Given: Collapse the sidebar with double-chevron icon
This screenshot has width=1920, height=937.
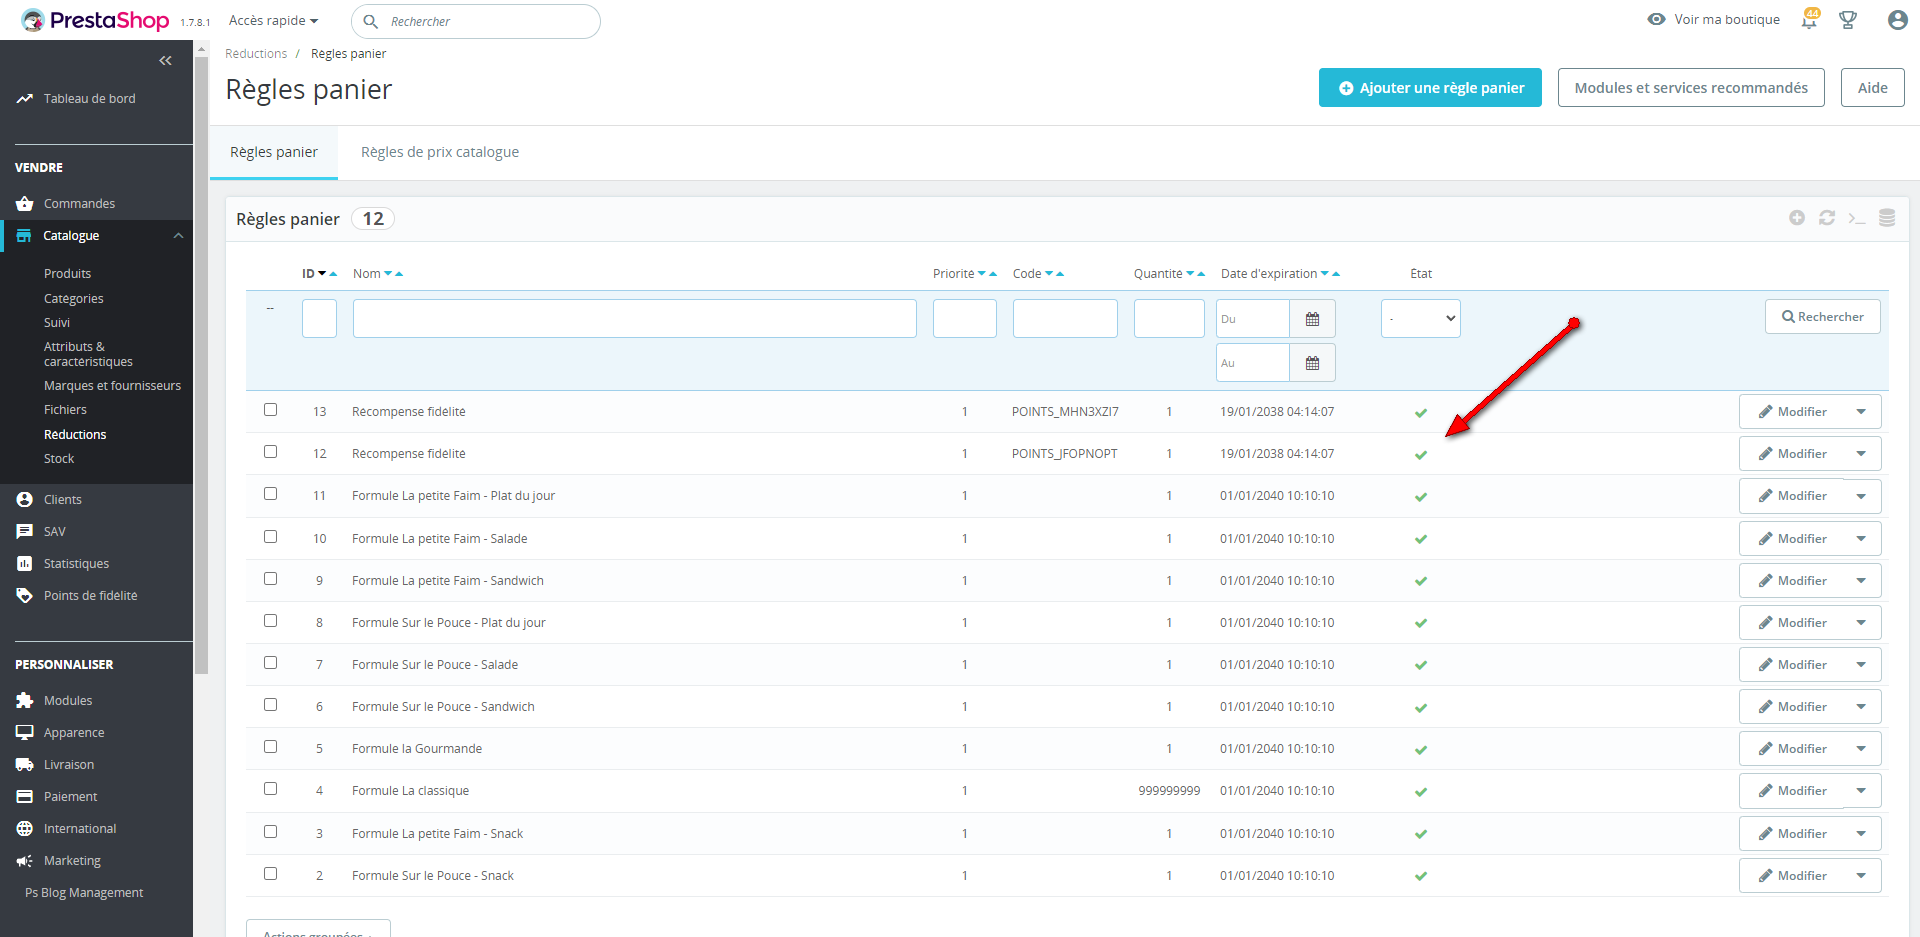Looking at the screenshot, I should pos(166,61).
